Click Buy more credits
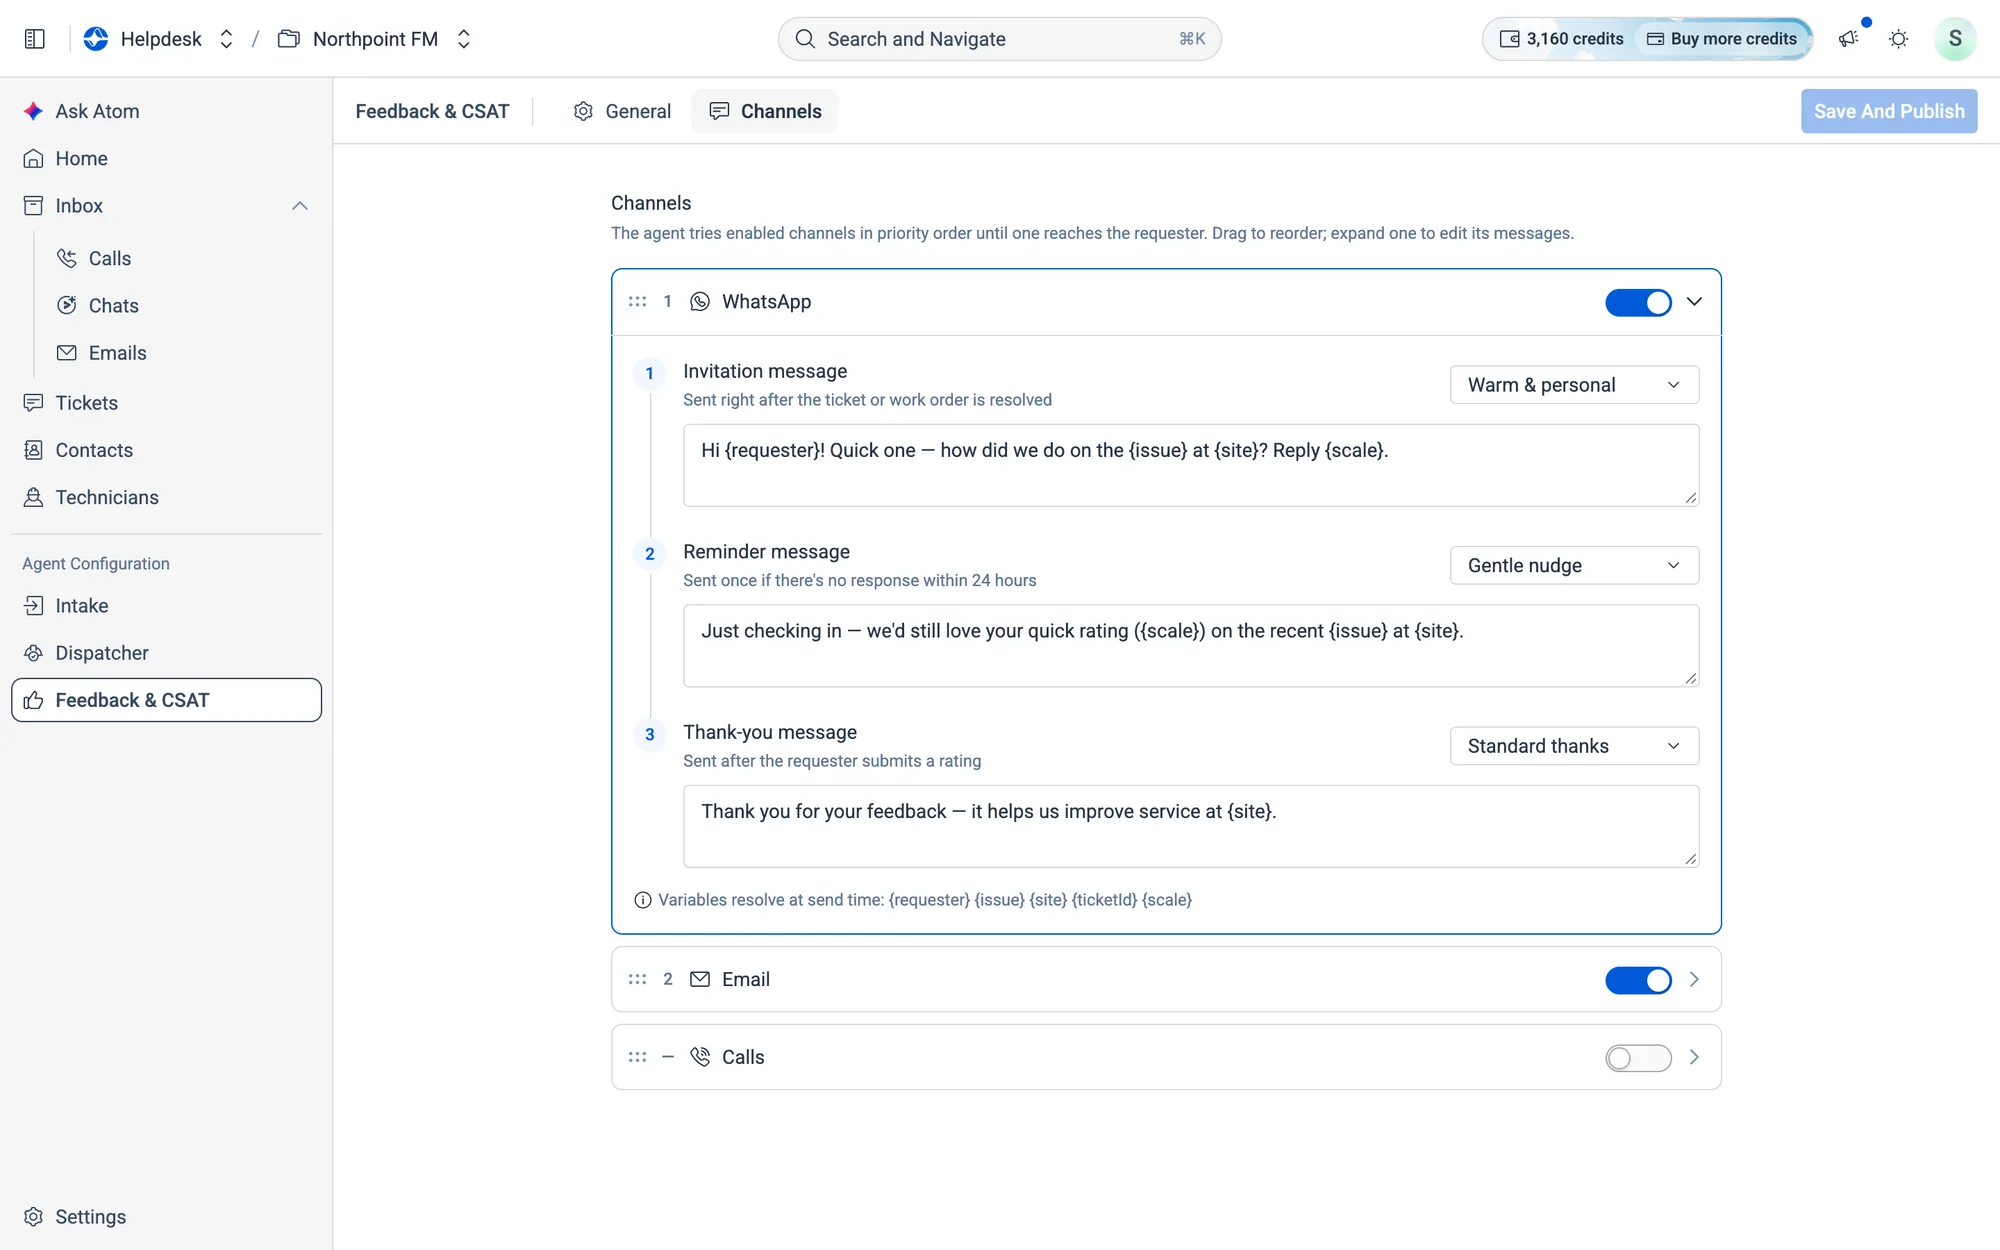 click(x=1722, y=39)
